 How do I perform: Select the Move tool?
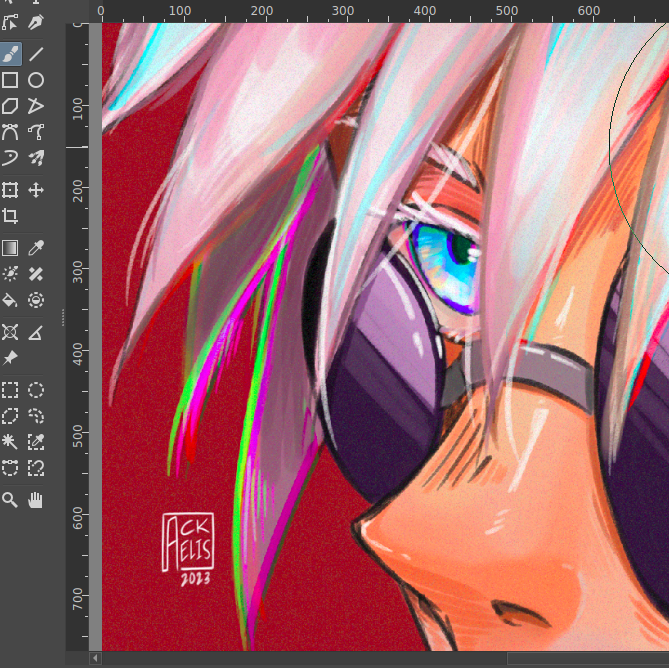(36, 190)
